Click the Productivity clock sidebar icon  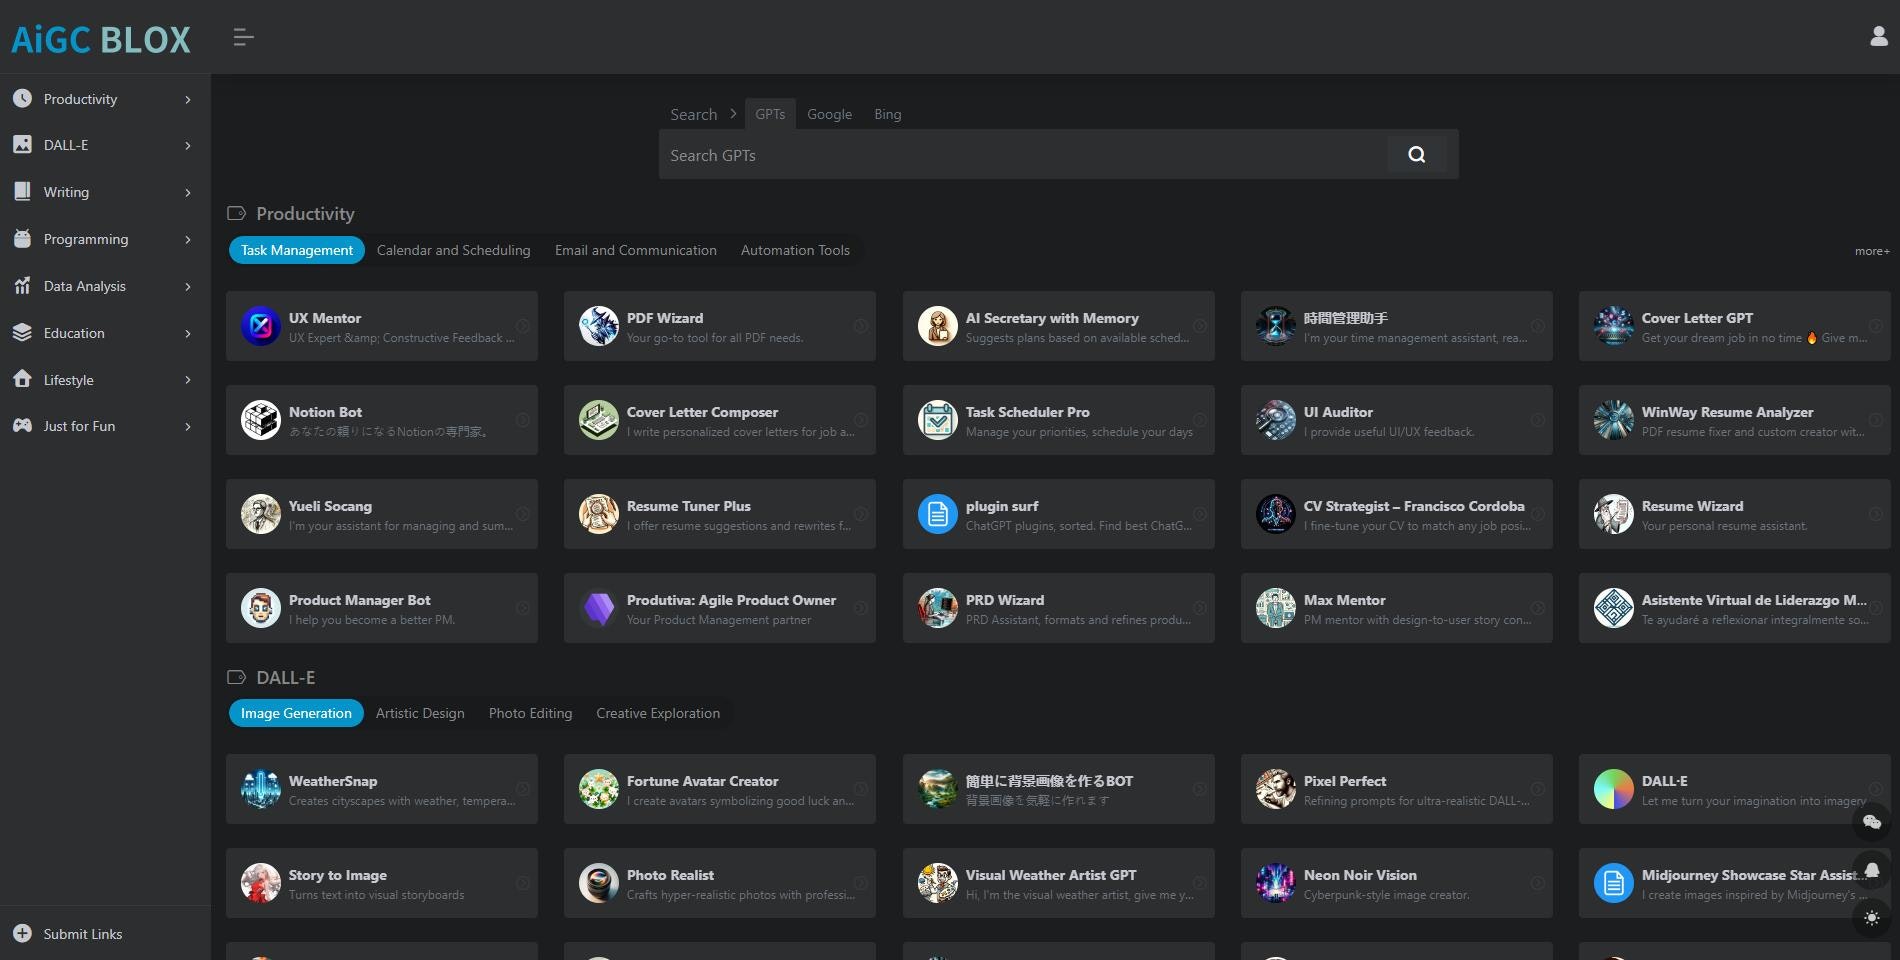point(22,98)
